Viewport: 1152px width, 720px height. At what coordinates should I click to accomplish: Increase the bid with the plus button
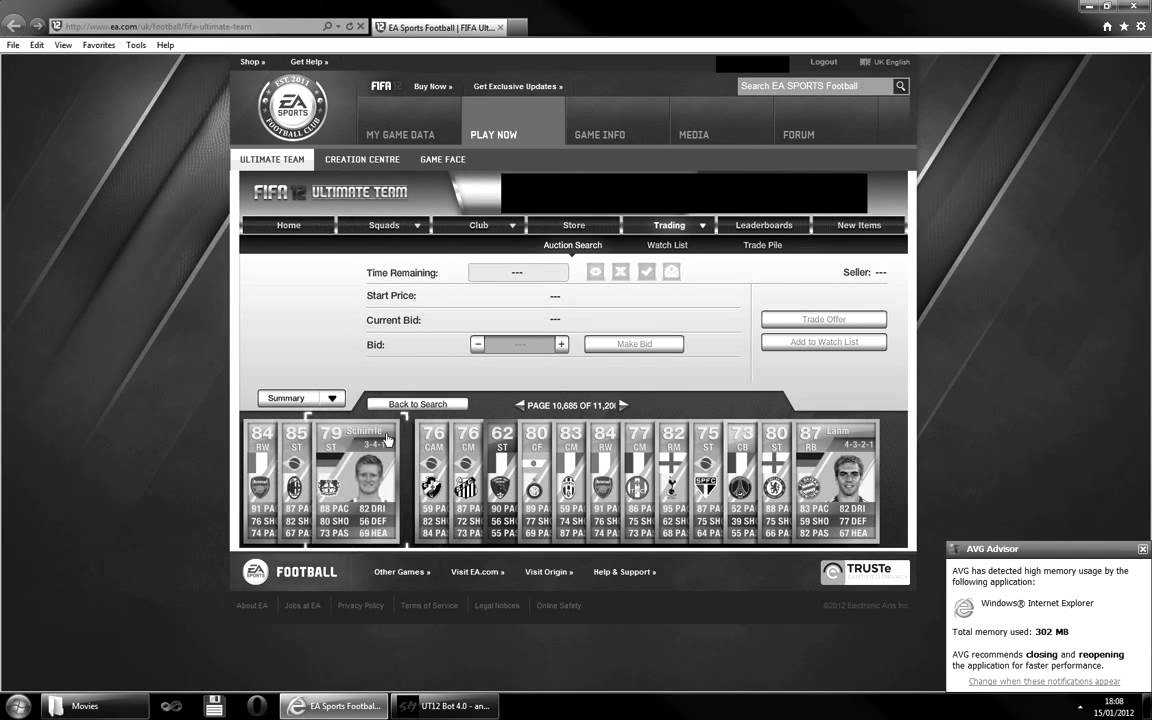point(561,344)
